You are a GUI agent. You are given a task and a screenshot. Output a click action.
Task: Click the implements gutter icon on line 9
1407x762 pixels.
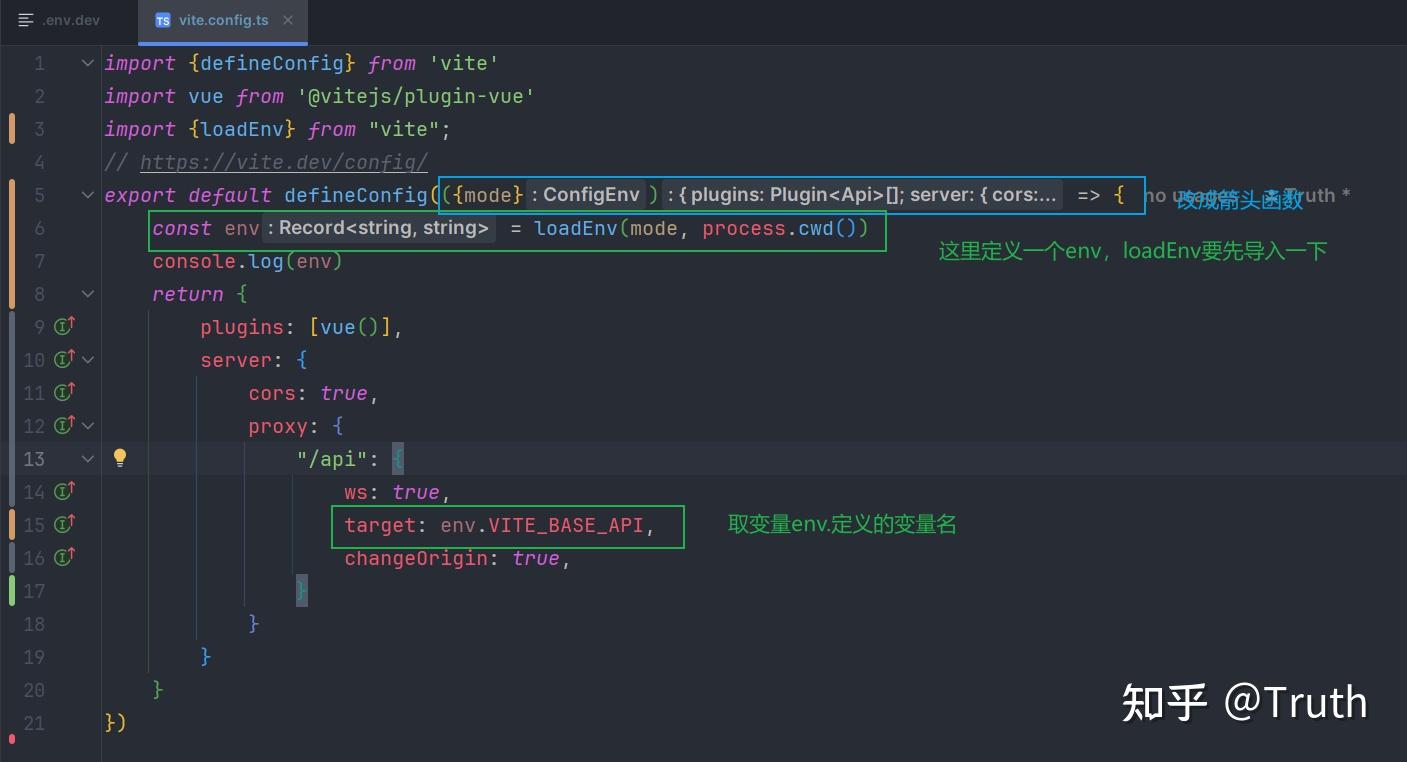pos(65,326)
